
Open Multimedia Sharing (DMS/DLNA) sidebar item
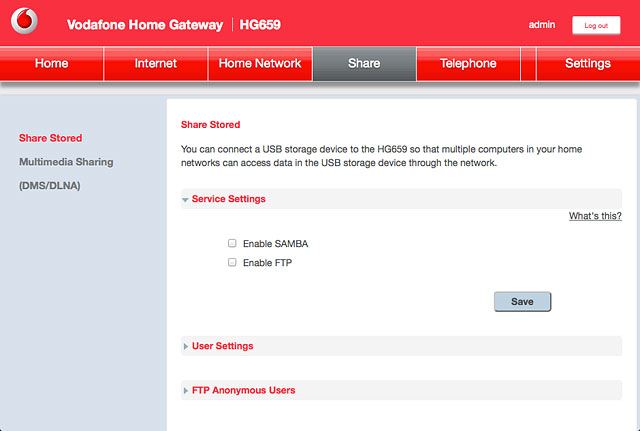pos(66,174)
